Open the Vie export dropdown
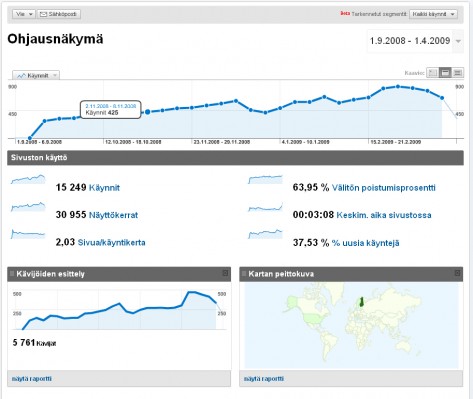 (x=24, y=14)
